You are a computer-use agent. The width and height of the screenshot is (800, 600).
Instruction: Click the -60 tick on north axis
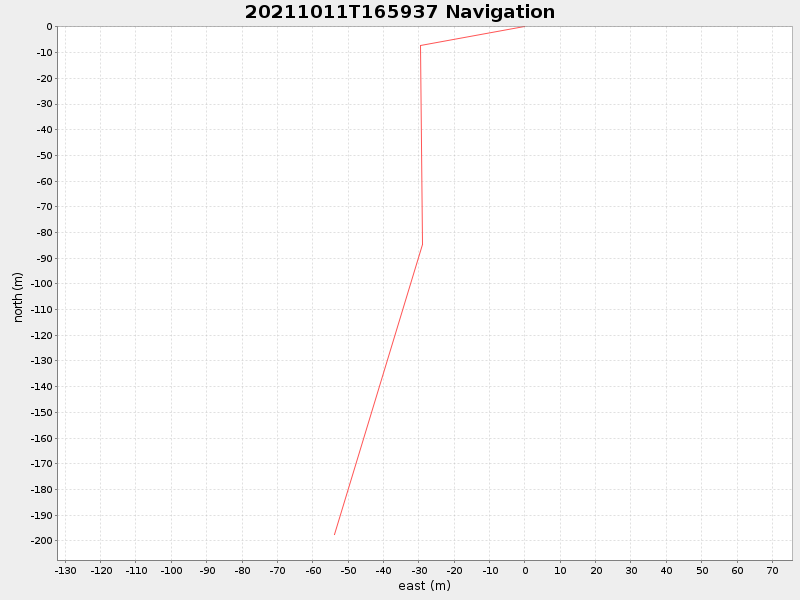[x=44, y=181]
